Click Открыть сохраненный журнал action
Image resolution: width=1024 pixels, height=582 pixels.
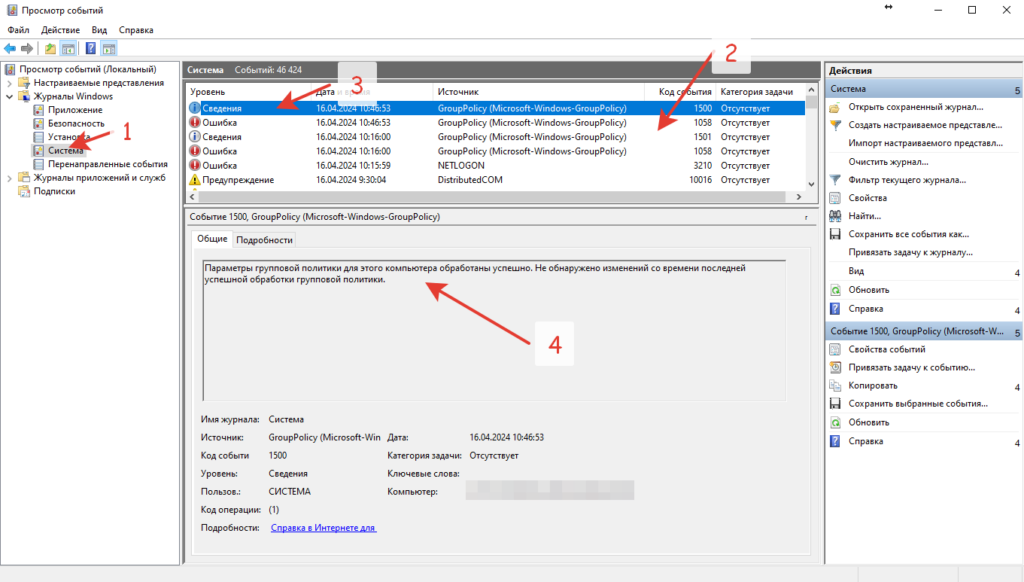tap(915, 107)
